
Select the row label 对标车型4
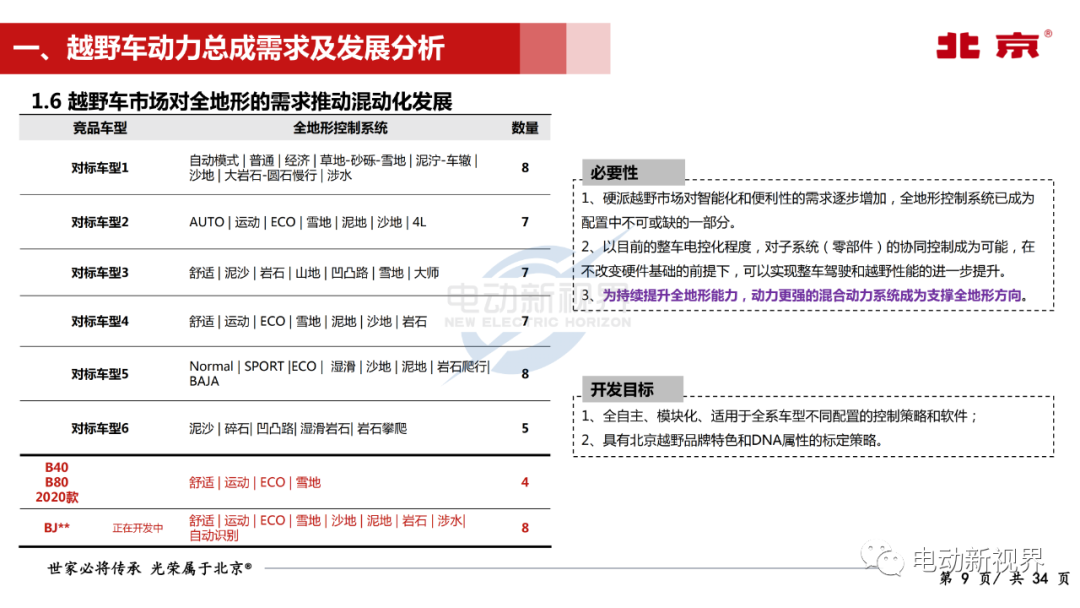[x=100, y=322]
